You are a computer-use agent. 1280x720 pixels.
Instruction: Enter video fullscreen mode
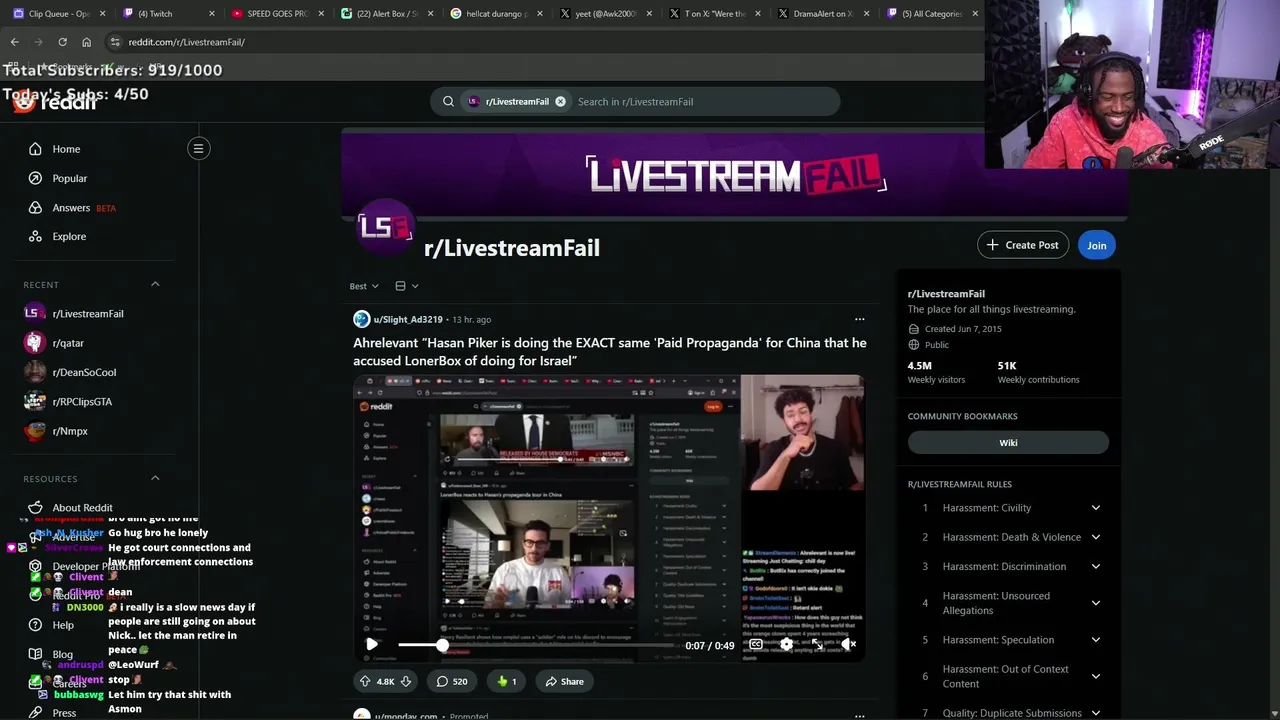pyautogui.click(x=817, y=645)
